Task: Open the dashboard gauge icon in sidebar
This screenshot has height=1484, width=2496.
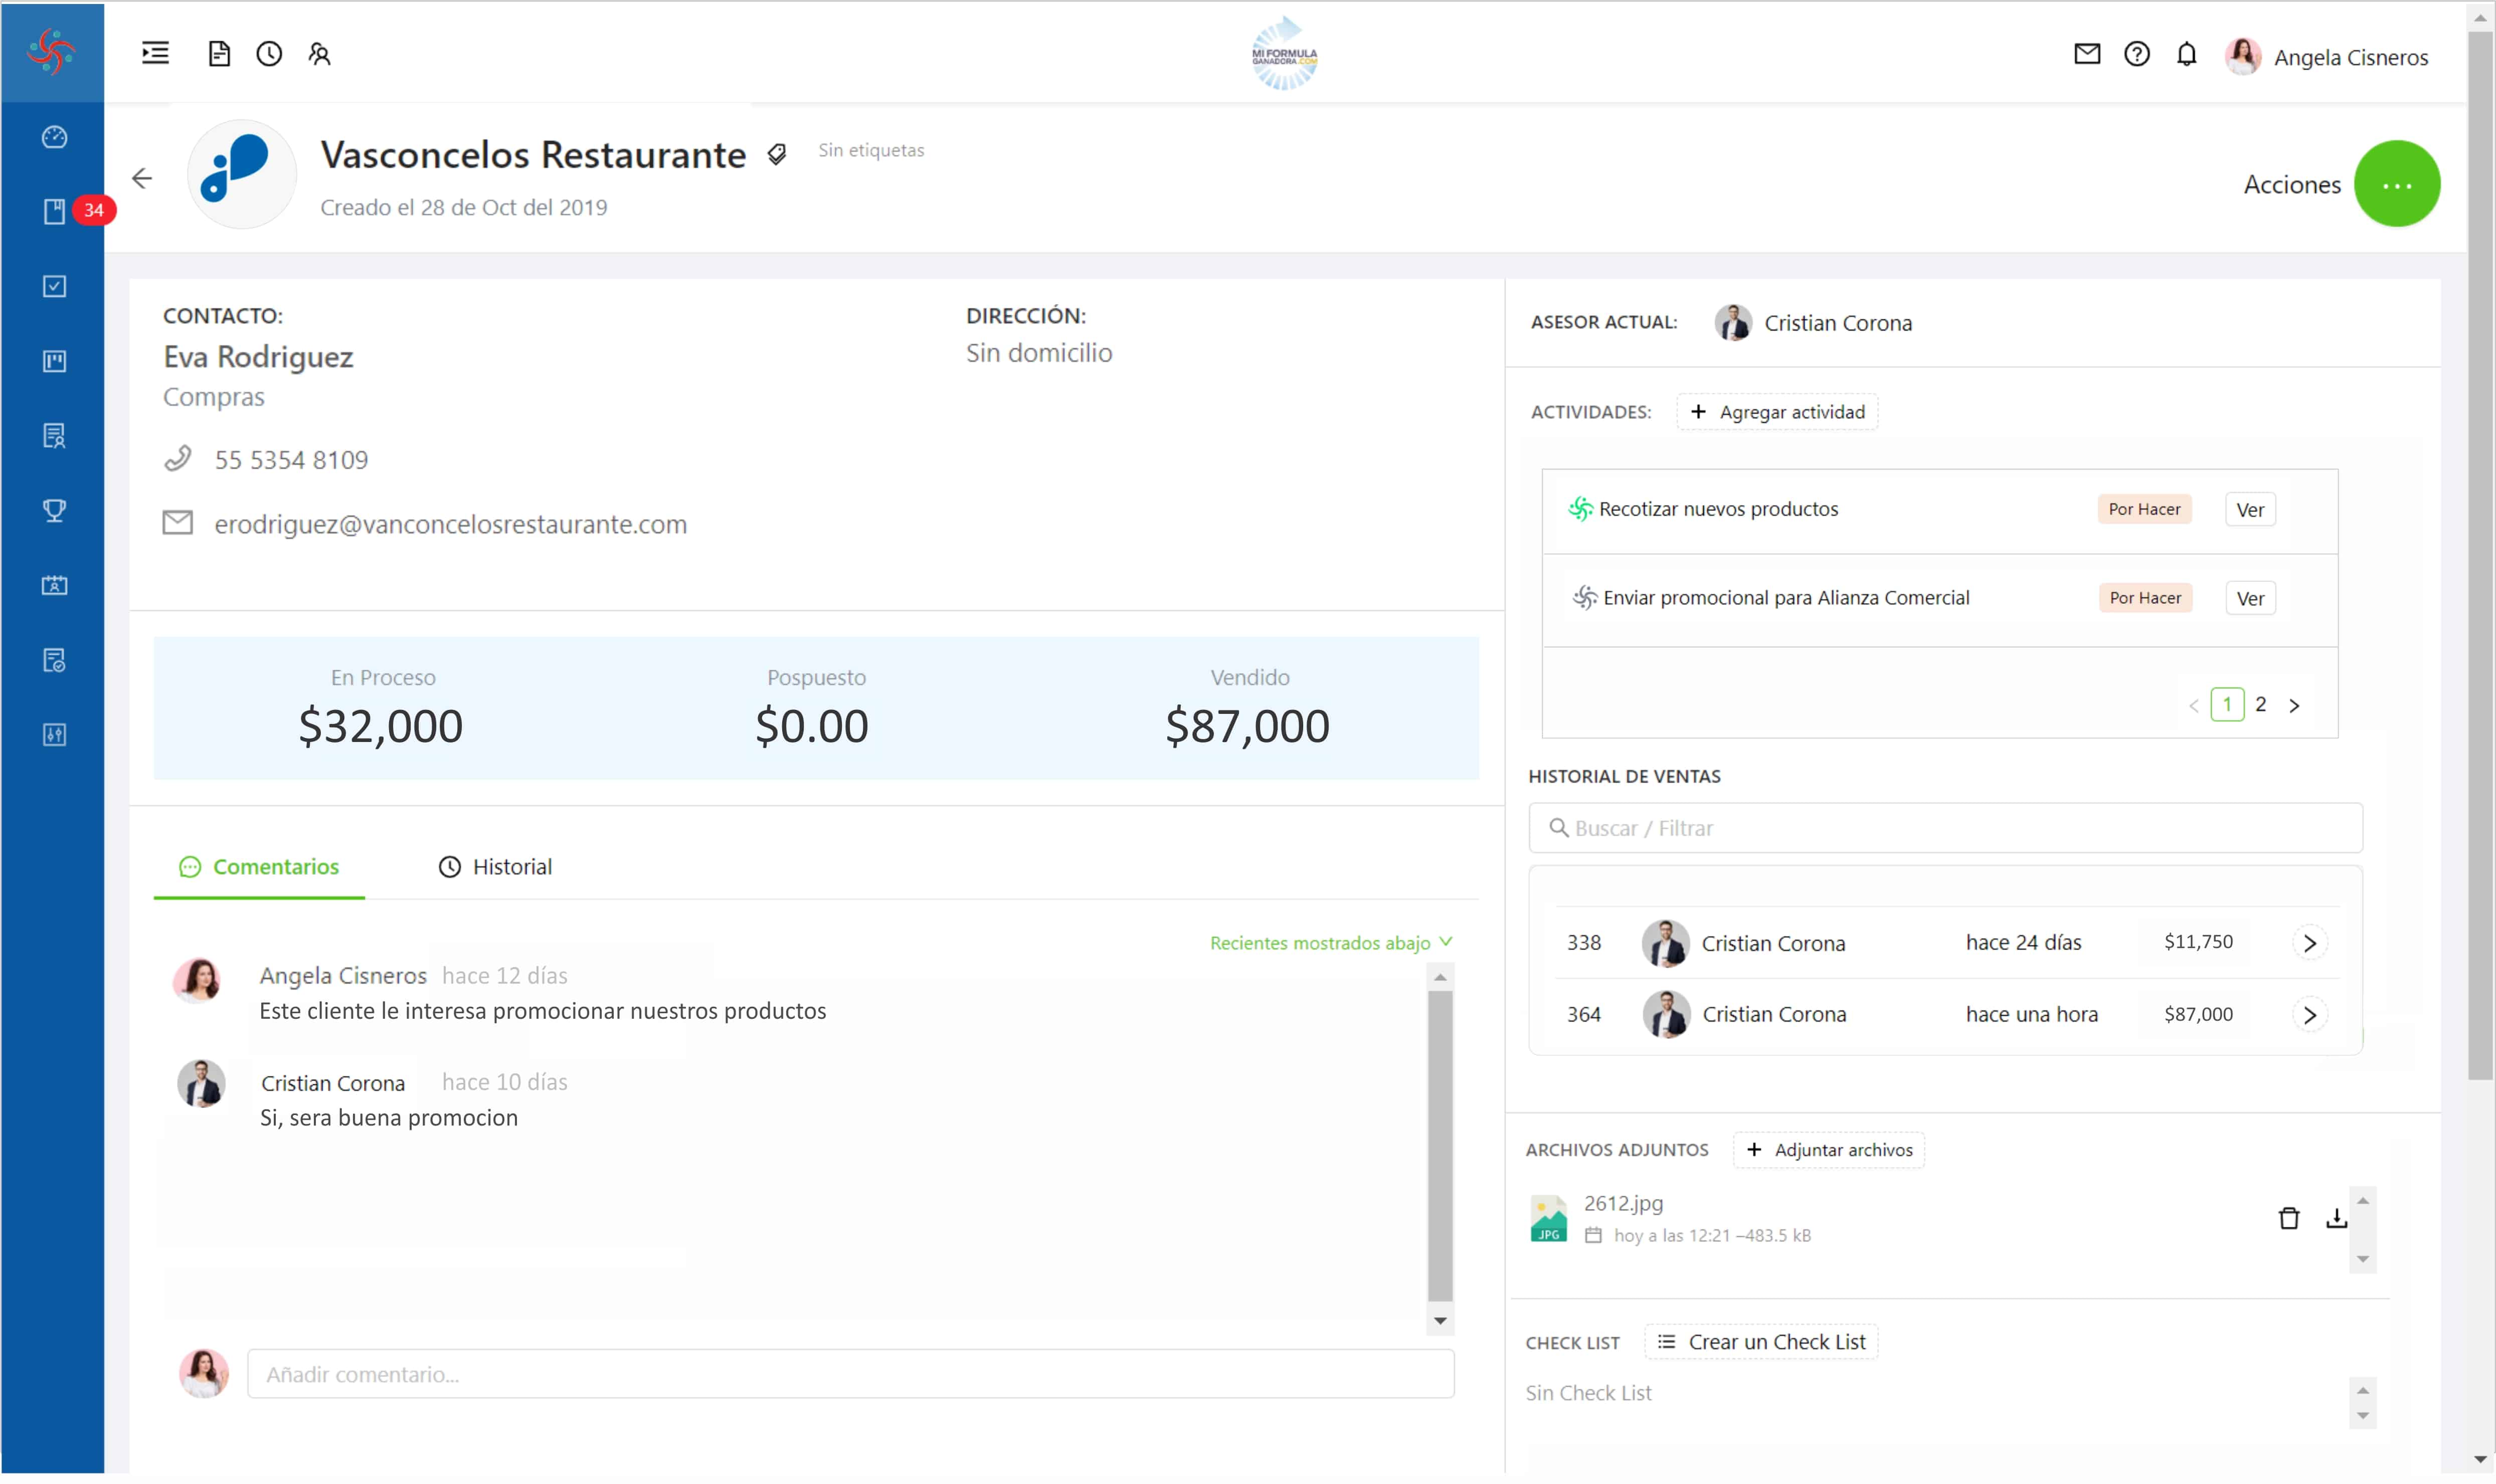Action: point(54,137)
